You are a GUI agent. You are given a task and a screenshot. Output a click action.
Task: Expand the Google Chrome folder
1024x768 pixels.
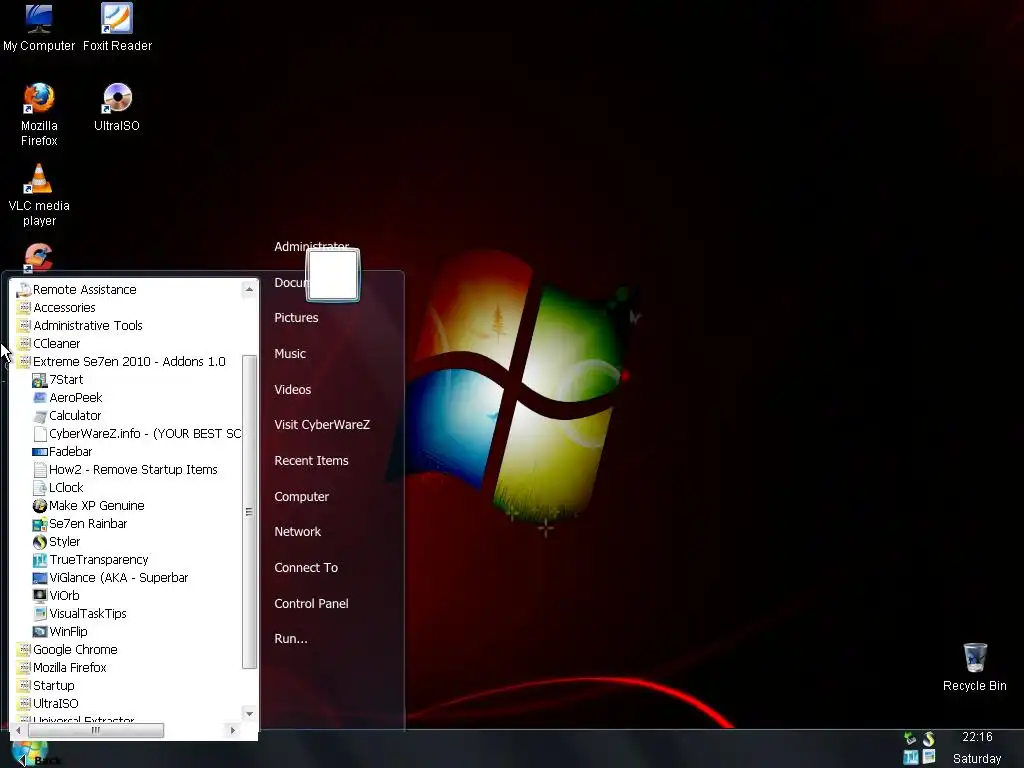coord(67,650)
